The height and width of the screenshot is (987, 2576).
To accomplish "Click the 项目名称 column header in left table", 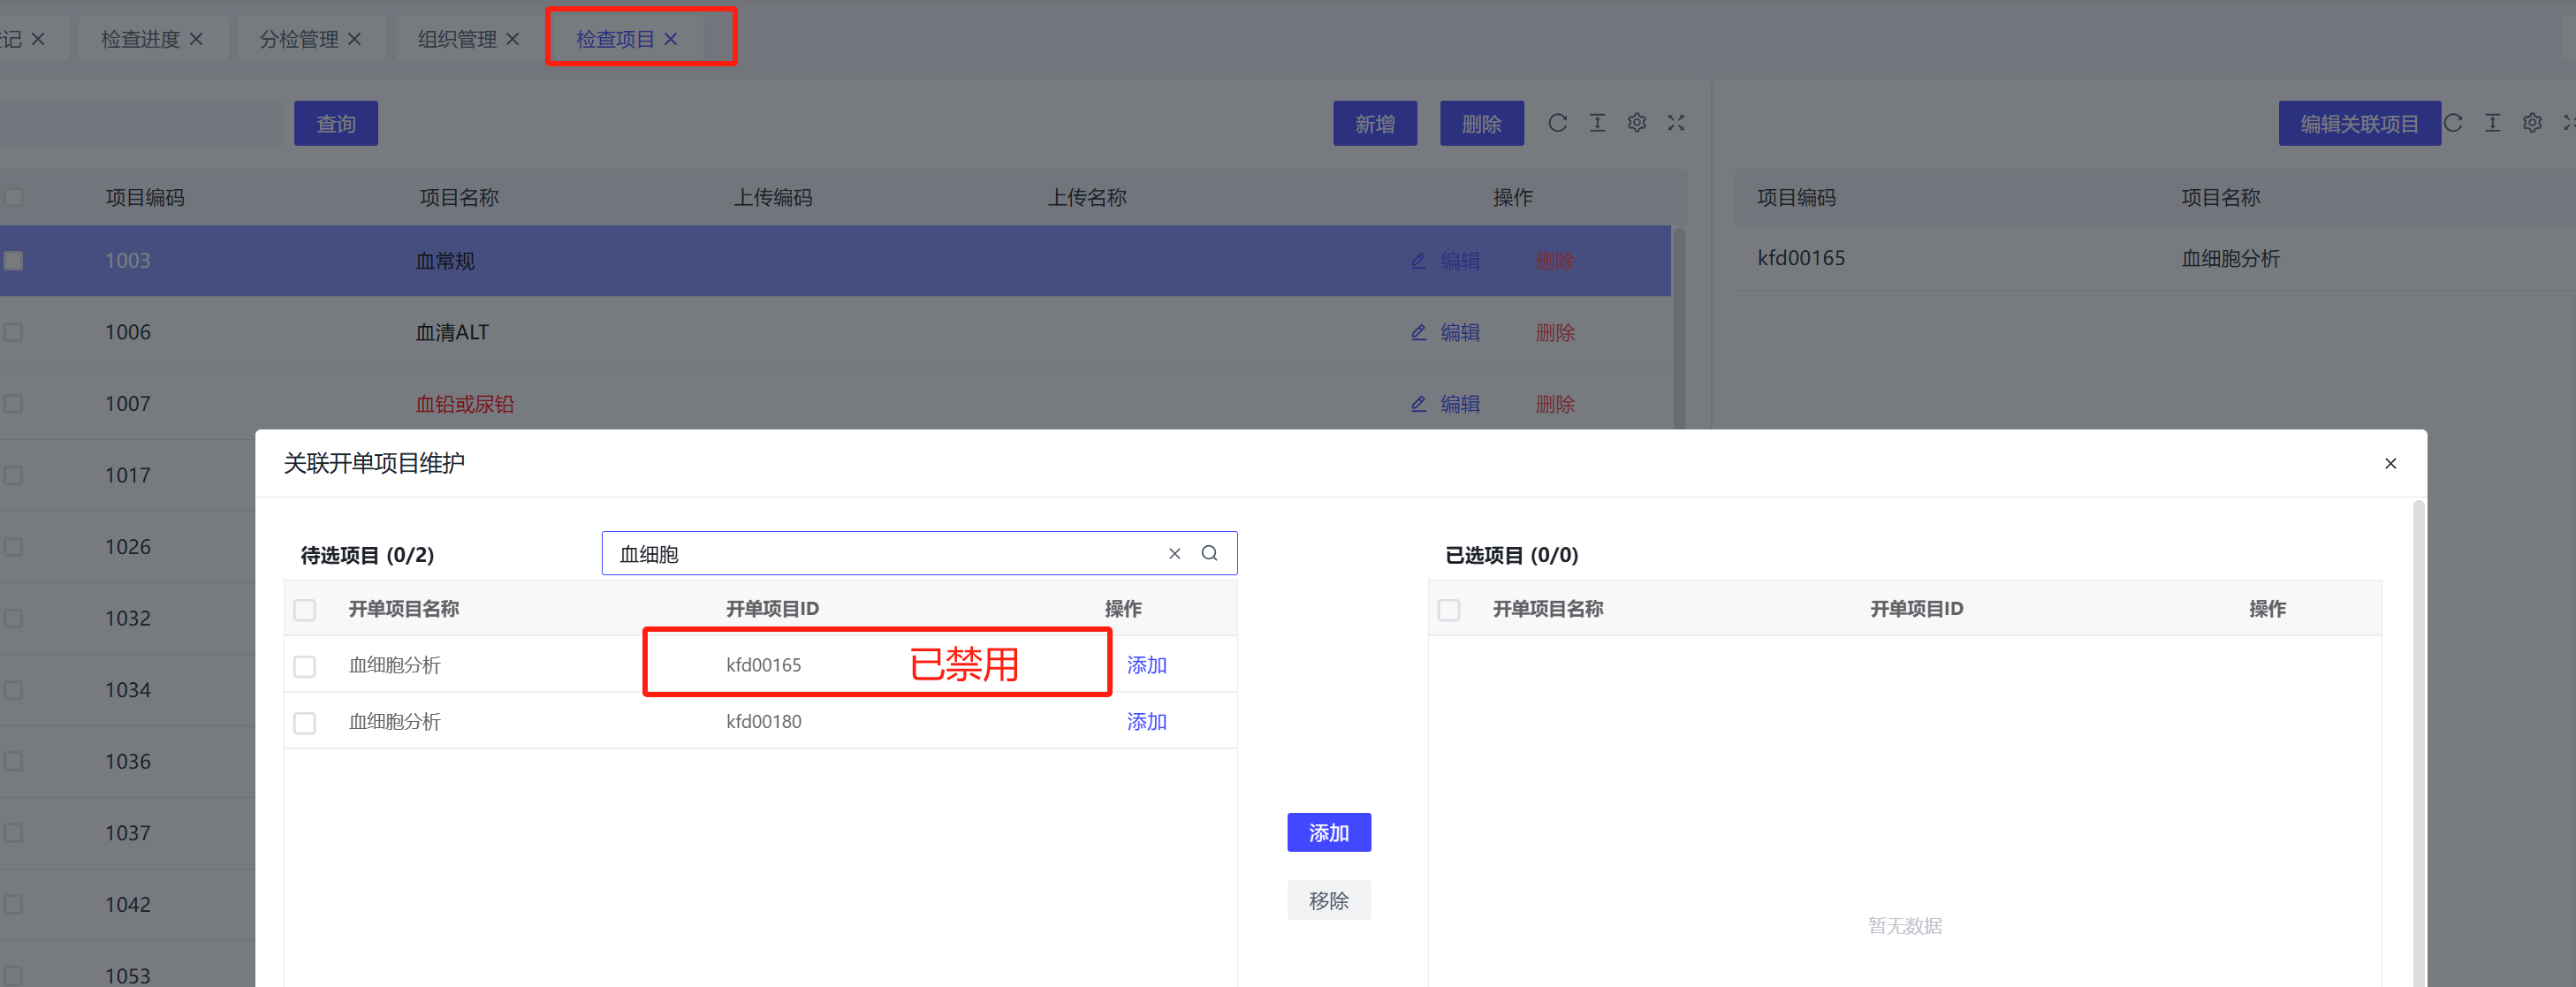I will [x=459, y=198].
